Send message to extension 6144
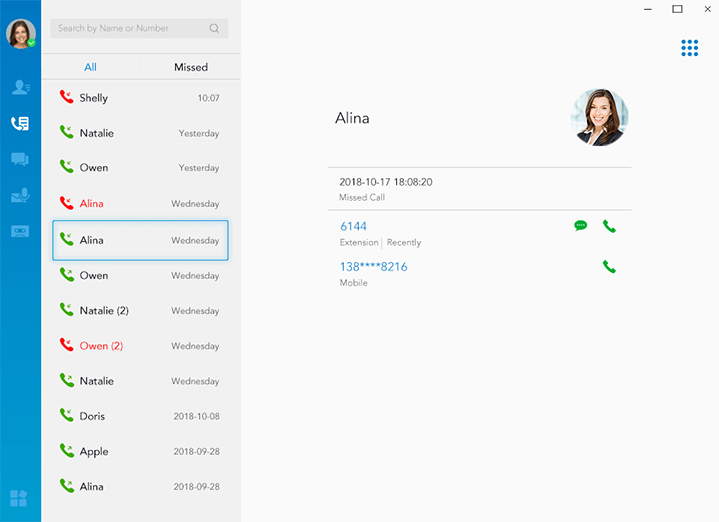 coord(581,226)
